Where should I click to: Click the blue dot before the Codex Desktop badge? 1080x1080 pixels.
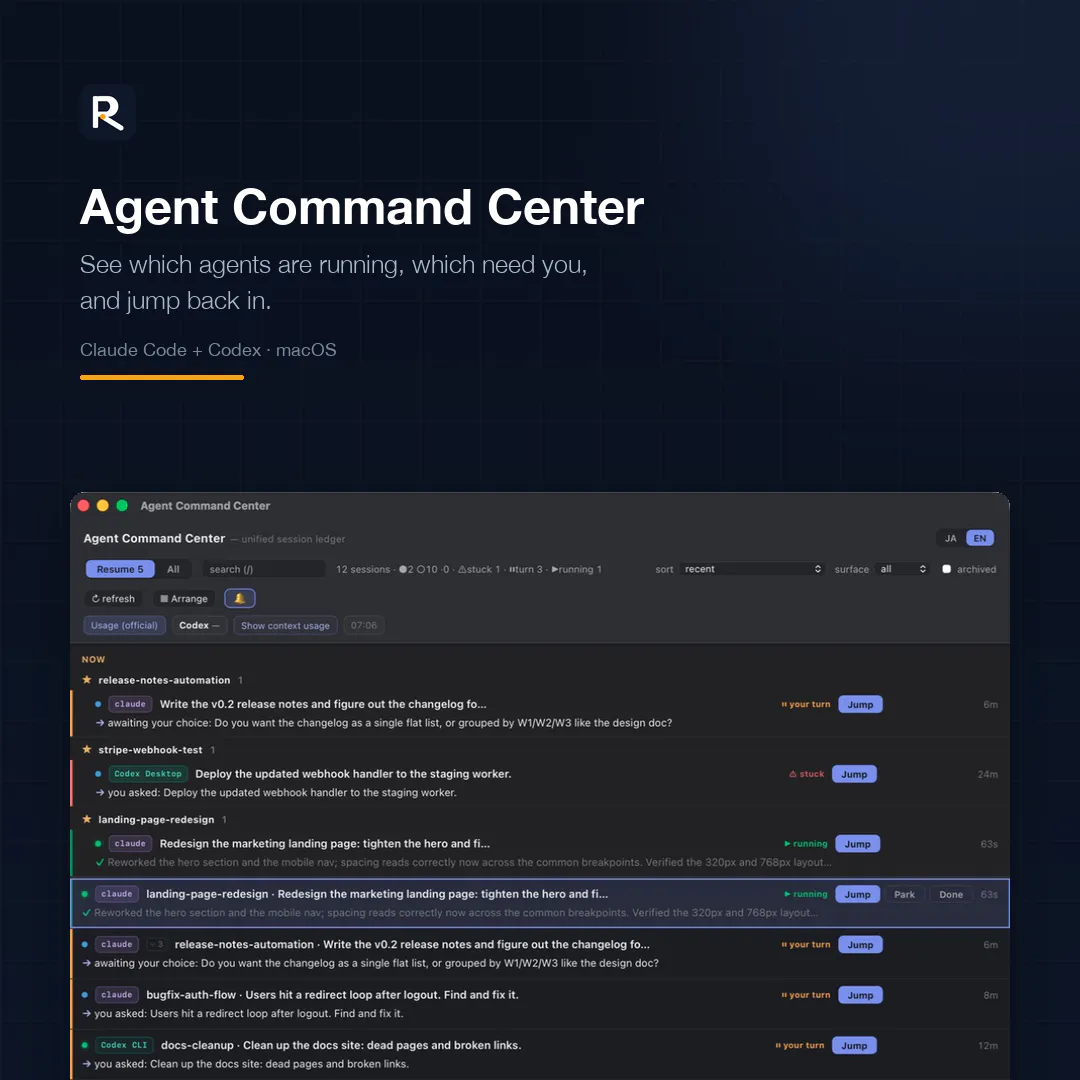98,773
